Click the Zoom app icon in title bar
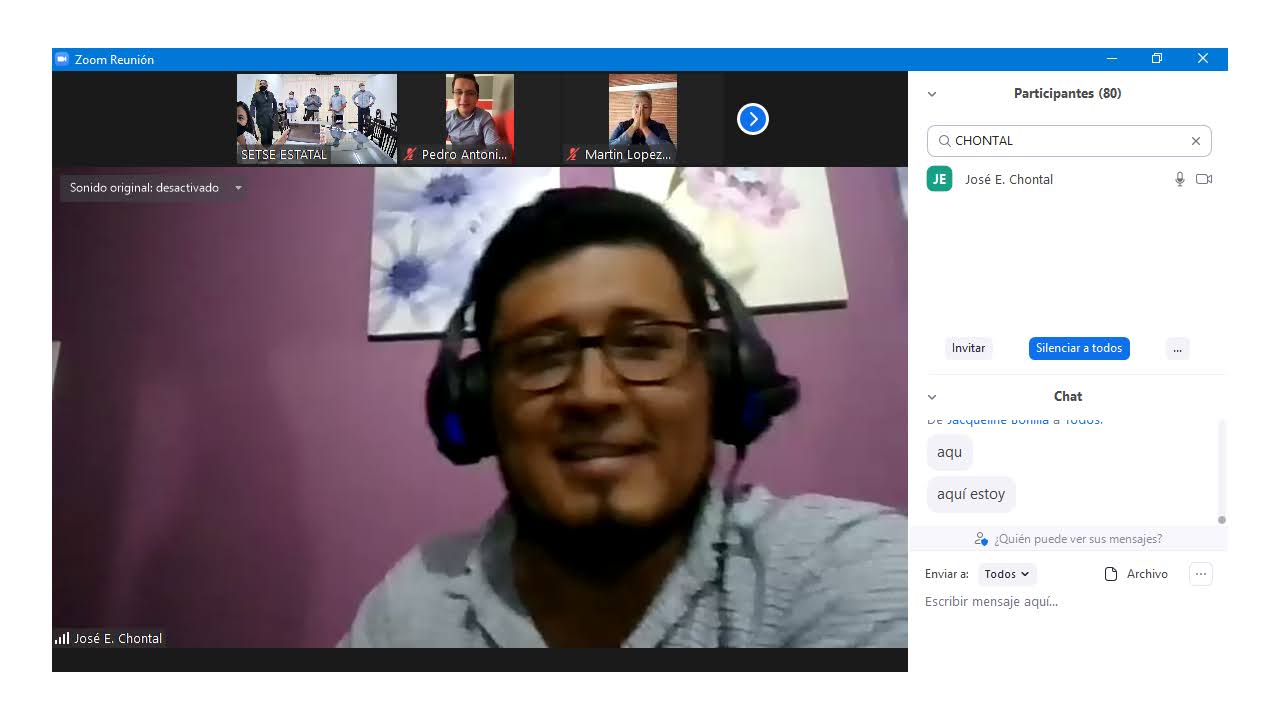The image size is (1280, 720). coord(62,59)
